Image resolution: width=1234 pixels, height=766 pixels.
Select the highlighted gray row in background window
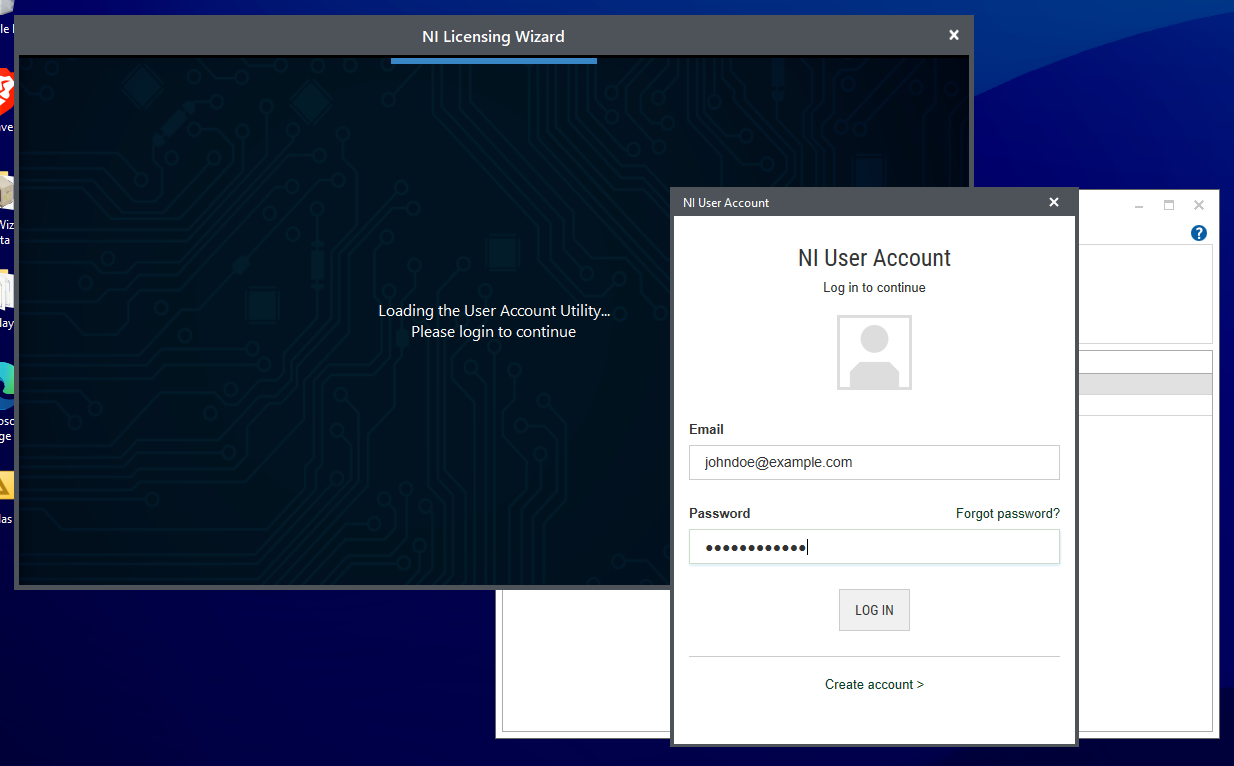1144,384
